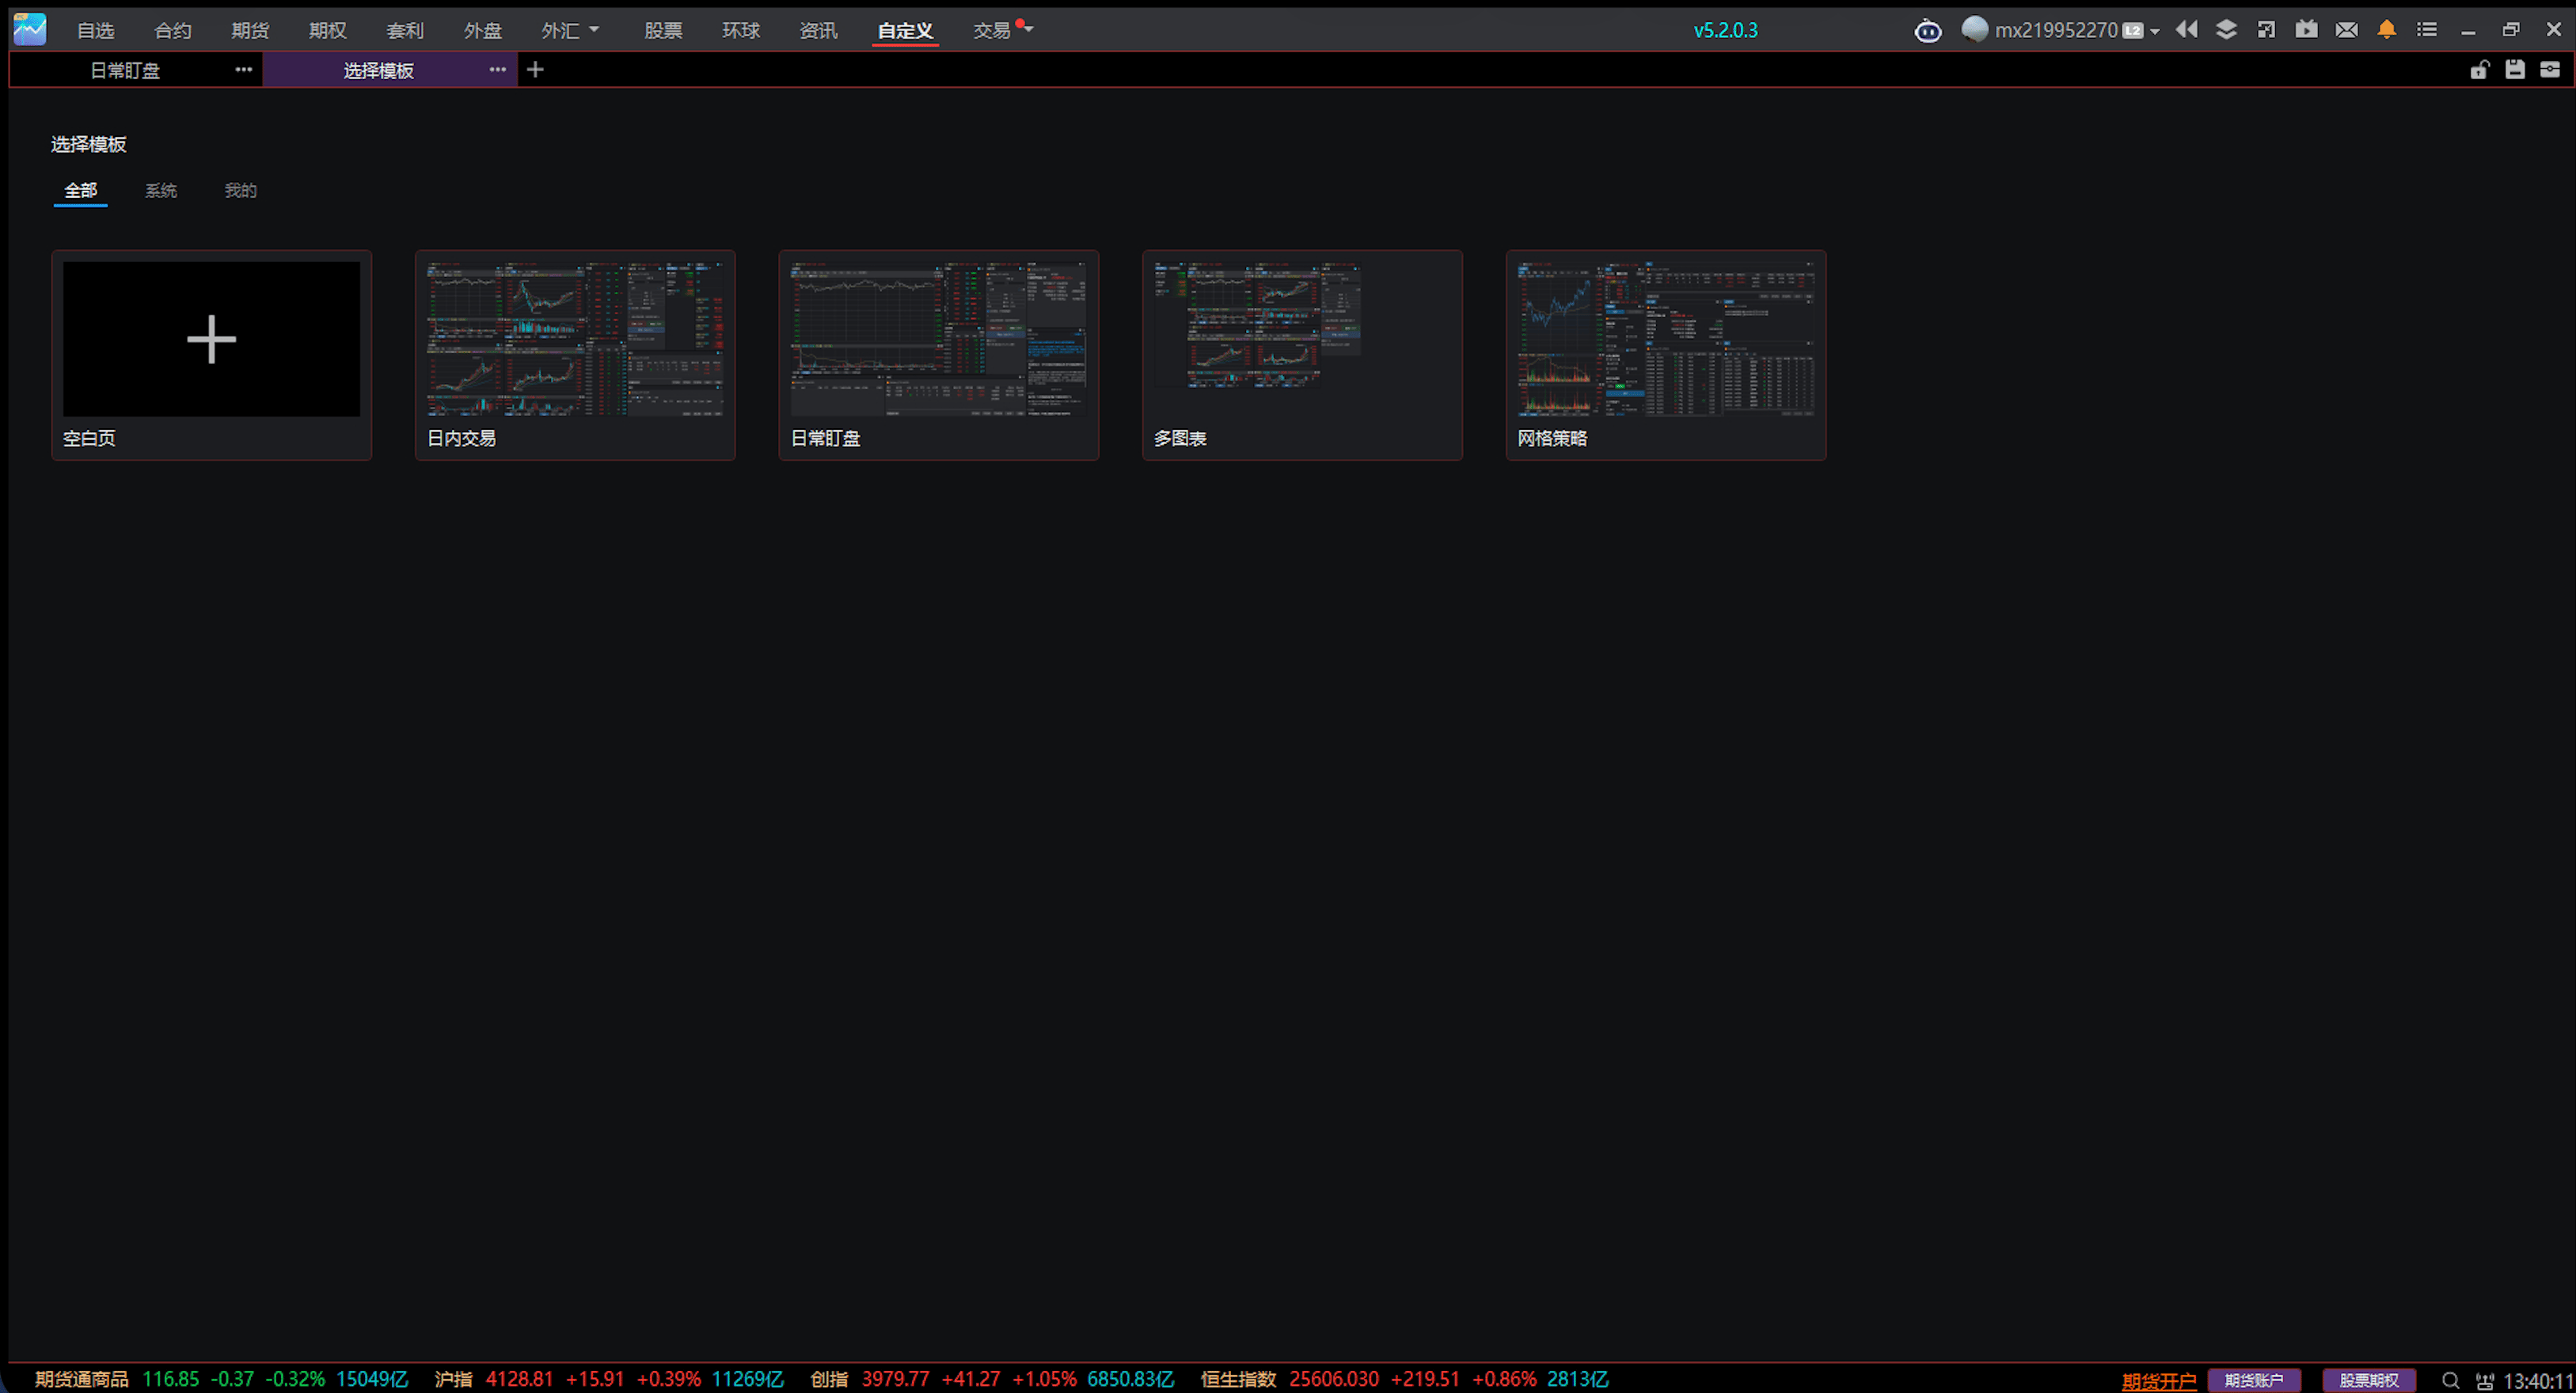The height and width of the screenshot is (1393, 2576).
Task: Click the version label v5.2.0.3
Action: point(1725,30)
